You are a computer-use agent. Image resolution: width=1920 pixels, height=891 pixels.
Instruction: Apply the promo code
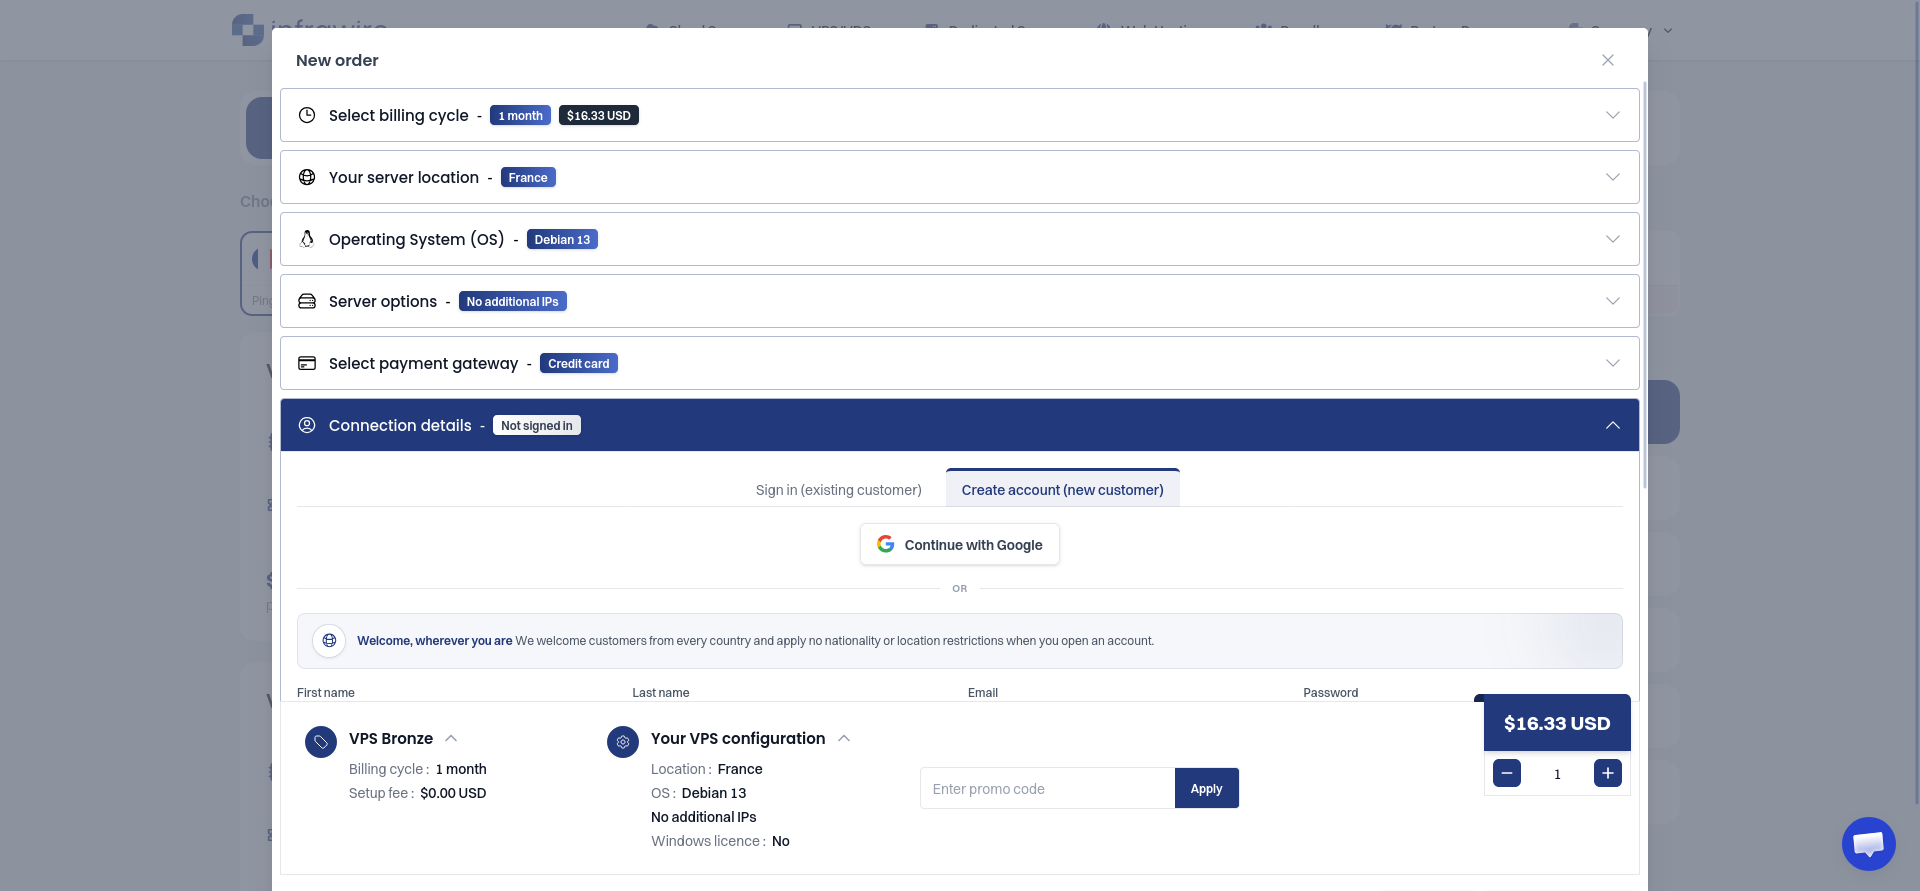[1206, 788]
